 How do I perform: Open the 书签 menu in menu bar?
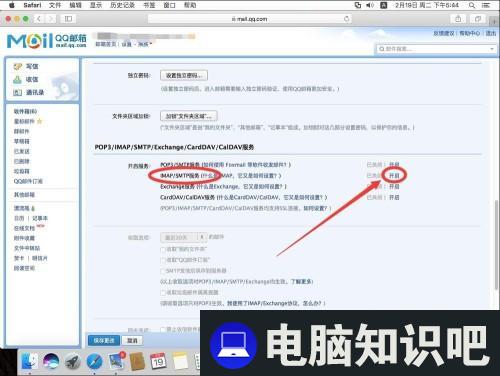point(149,5)
